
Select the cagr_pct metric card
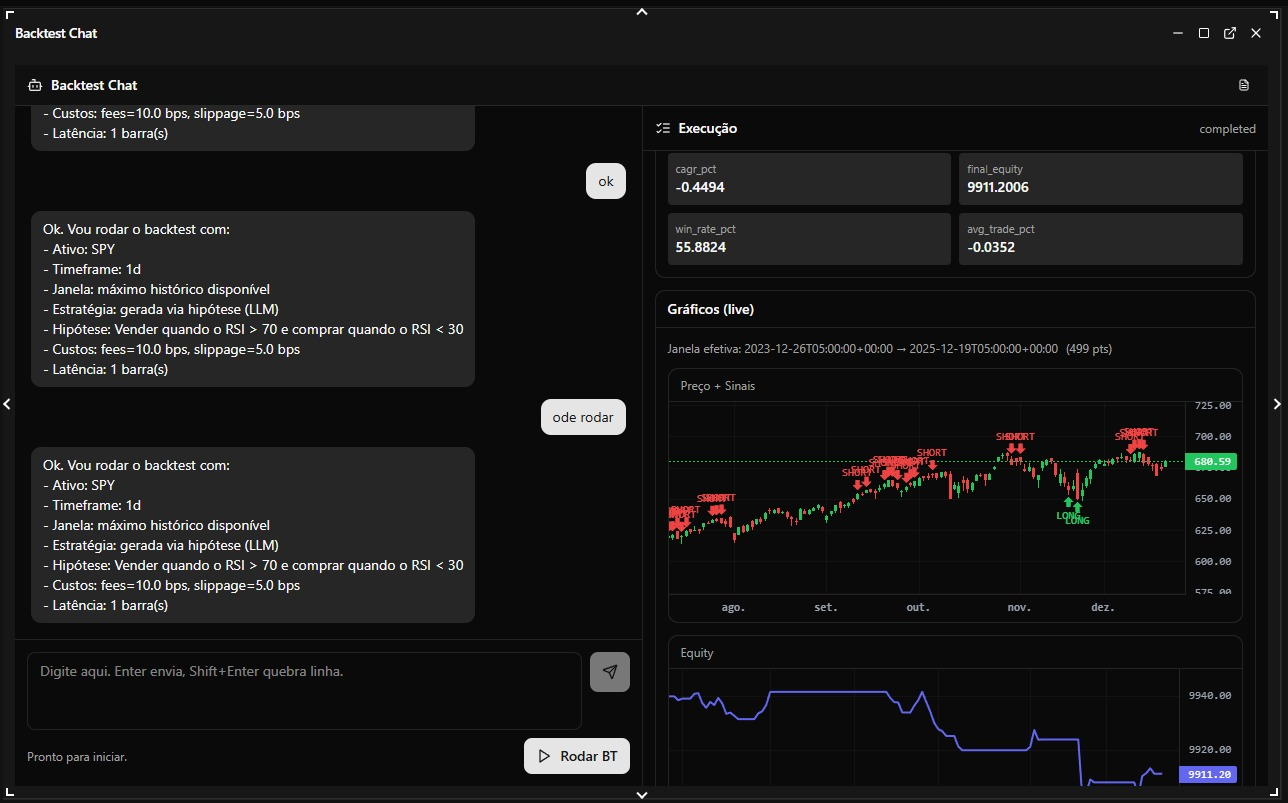(809, 179)
